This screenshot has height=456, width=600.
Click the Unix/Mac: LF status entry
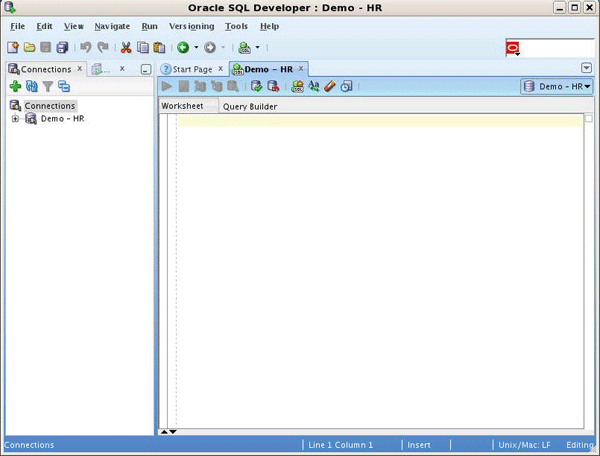coord(524,445)
